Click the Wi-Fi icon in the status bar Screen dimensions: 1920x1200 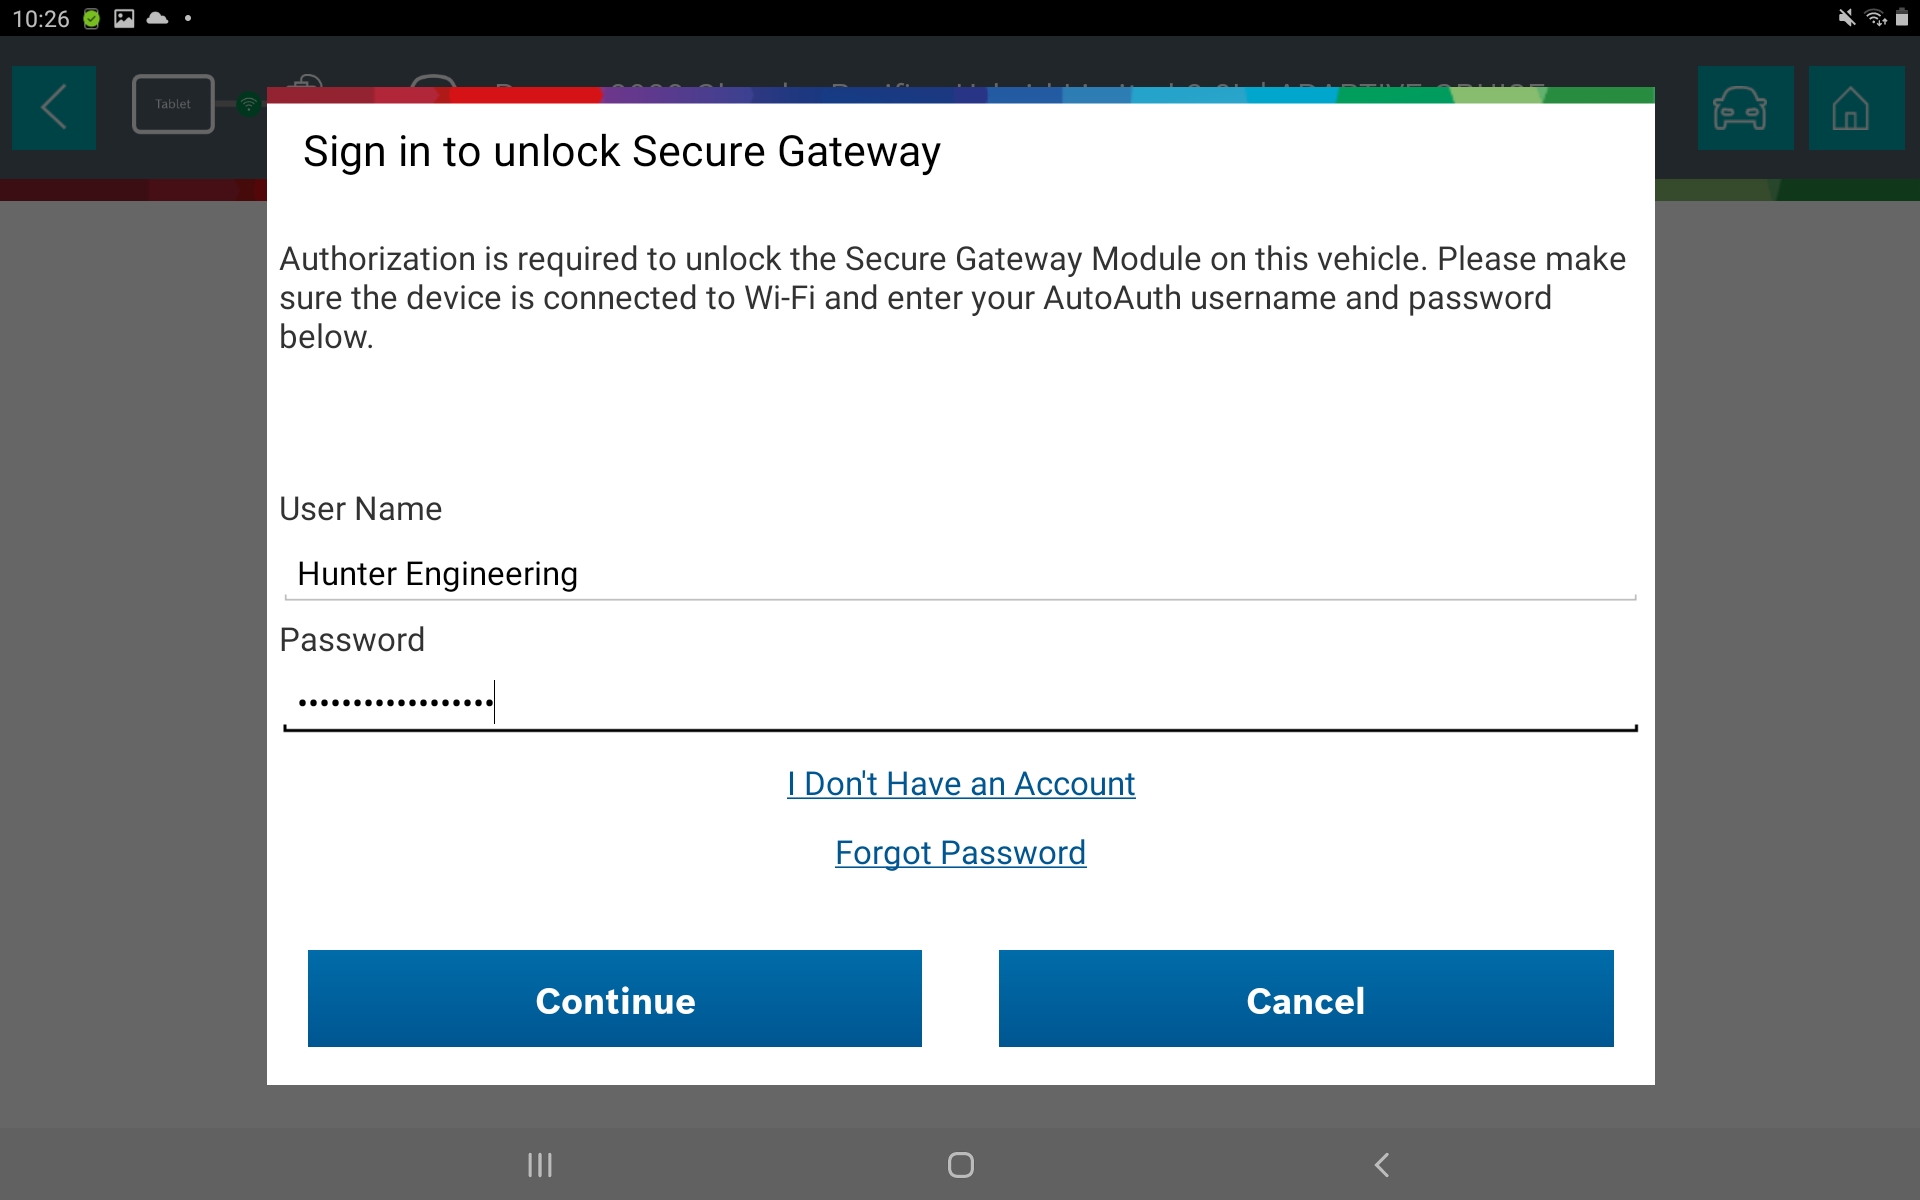pyautogui.click(x=1878, y=17)
